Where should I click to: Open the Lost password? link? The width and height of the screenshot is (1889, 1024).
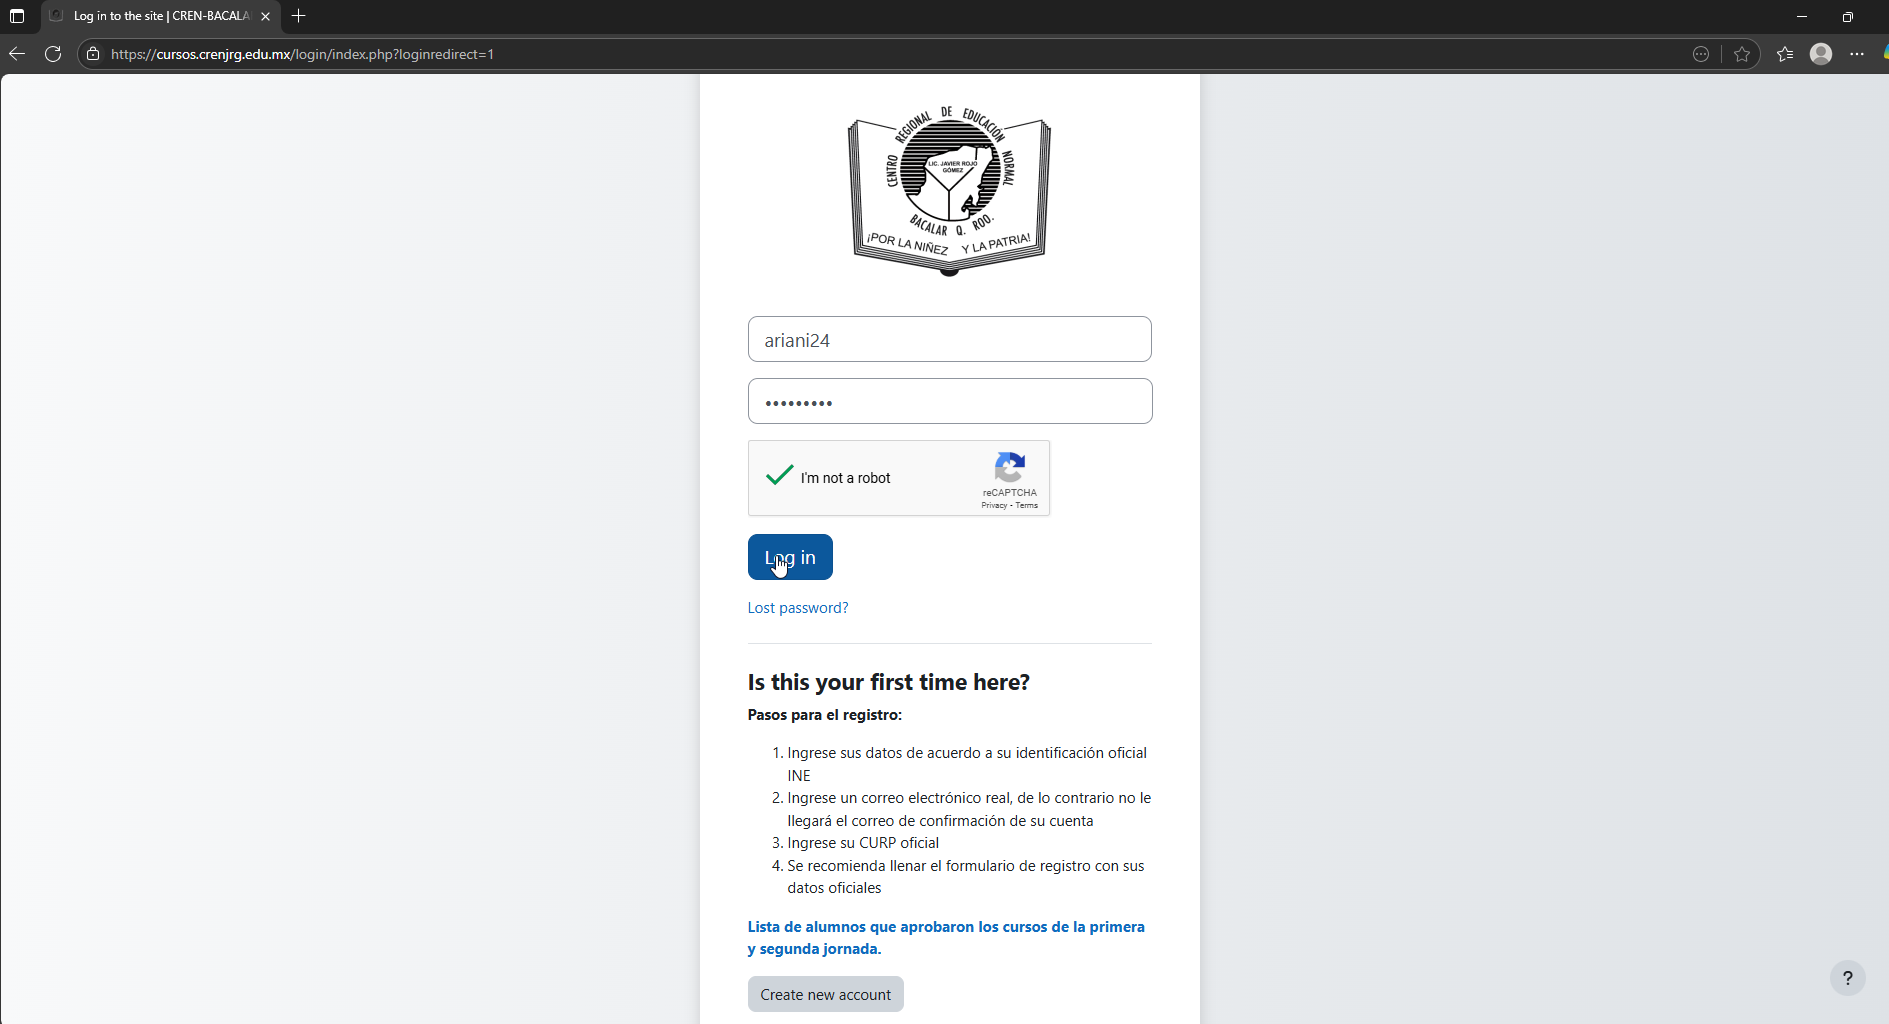pyautogui.click(x=798, y=608)
